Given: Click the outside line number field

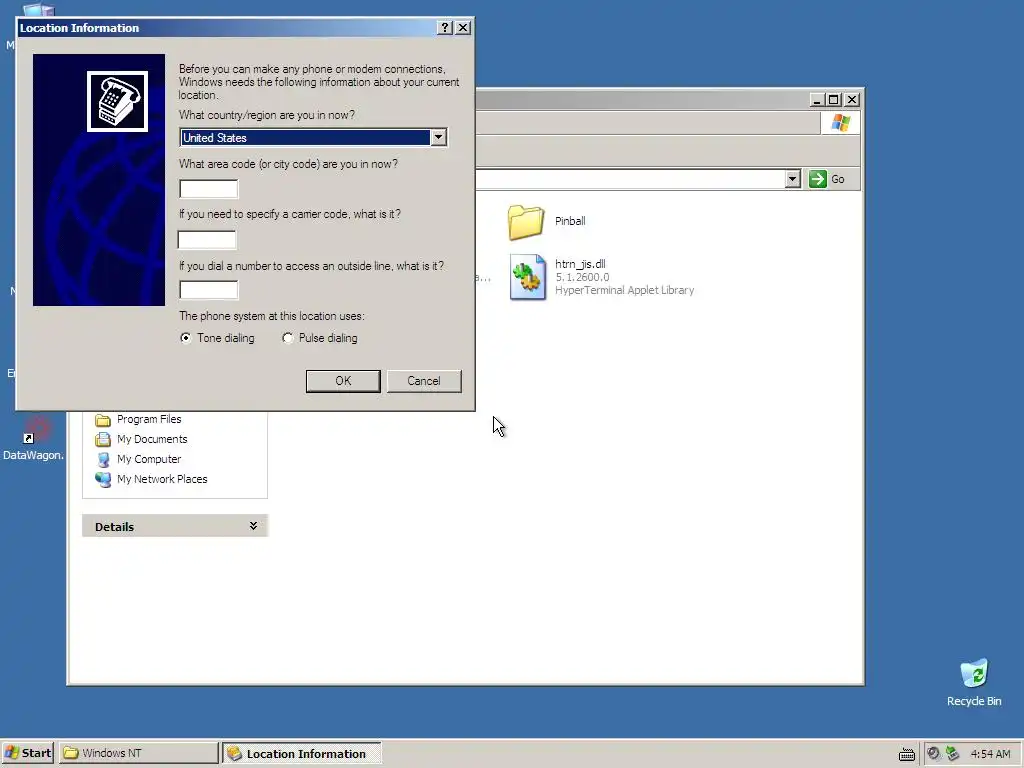Looking at the screenshot, I should (x=209, y=290).
